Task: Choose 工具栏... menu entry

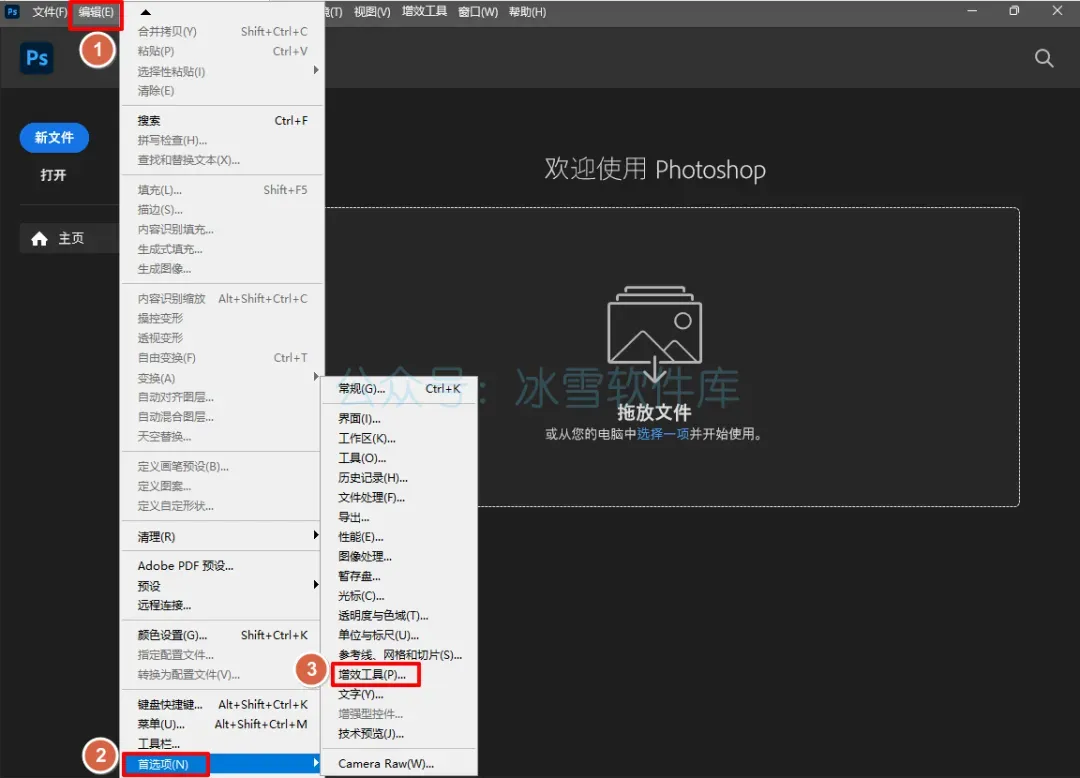Action: (x=222, y=744)
